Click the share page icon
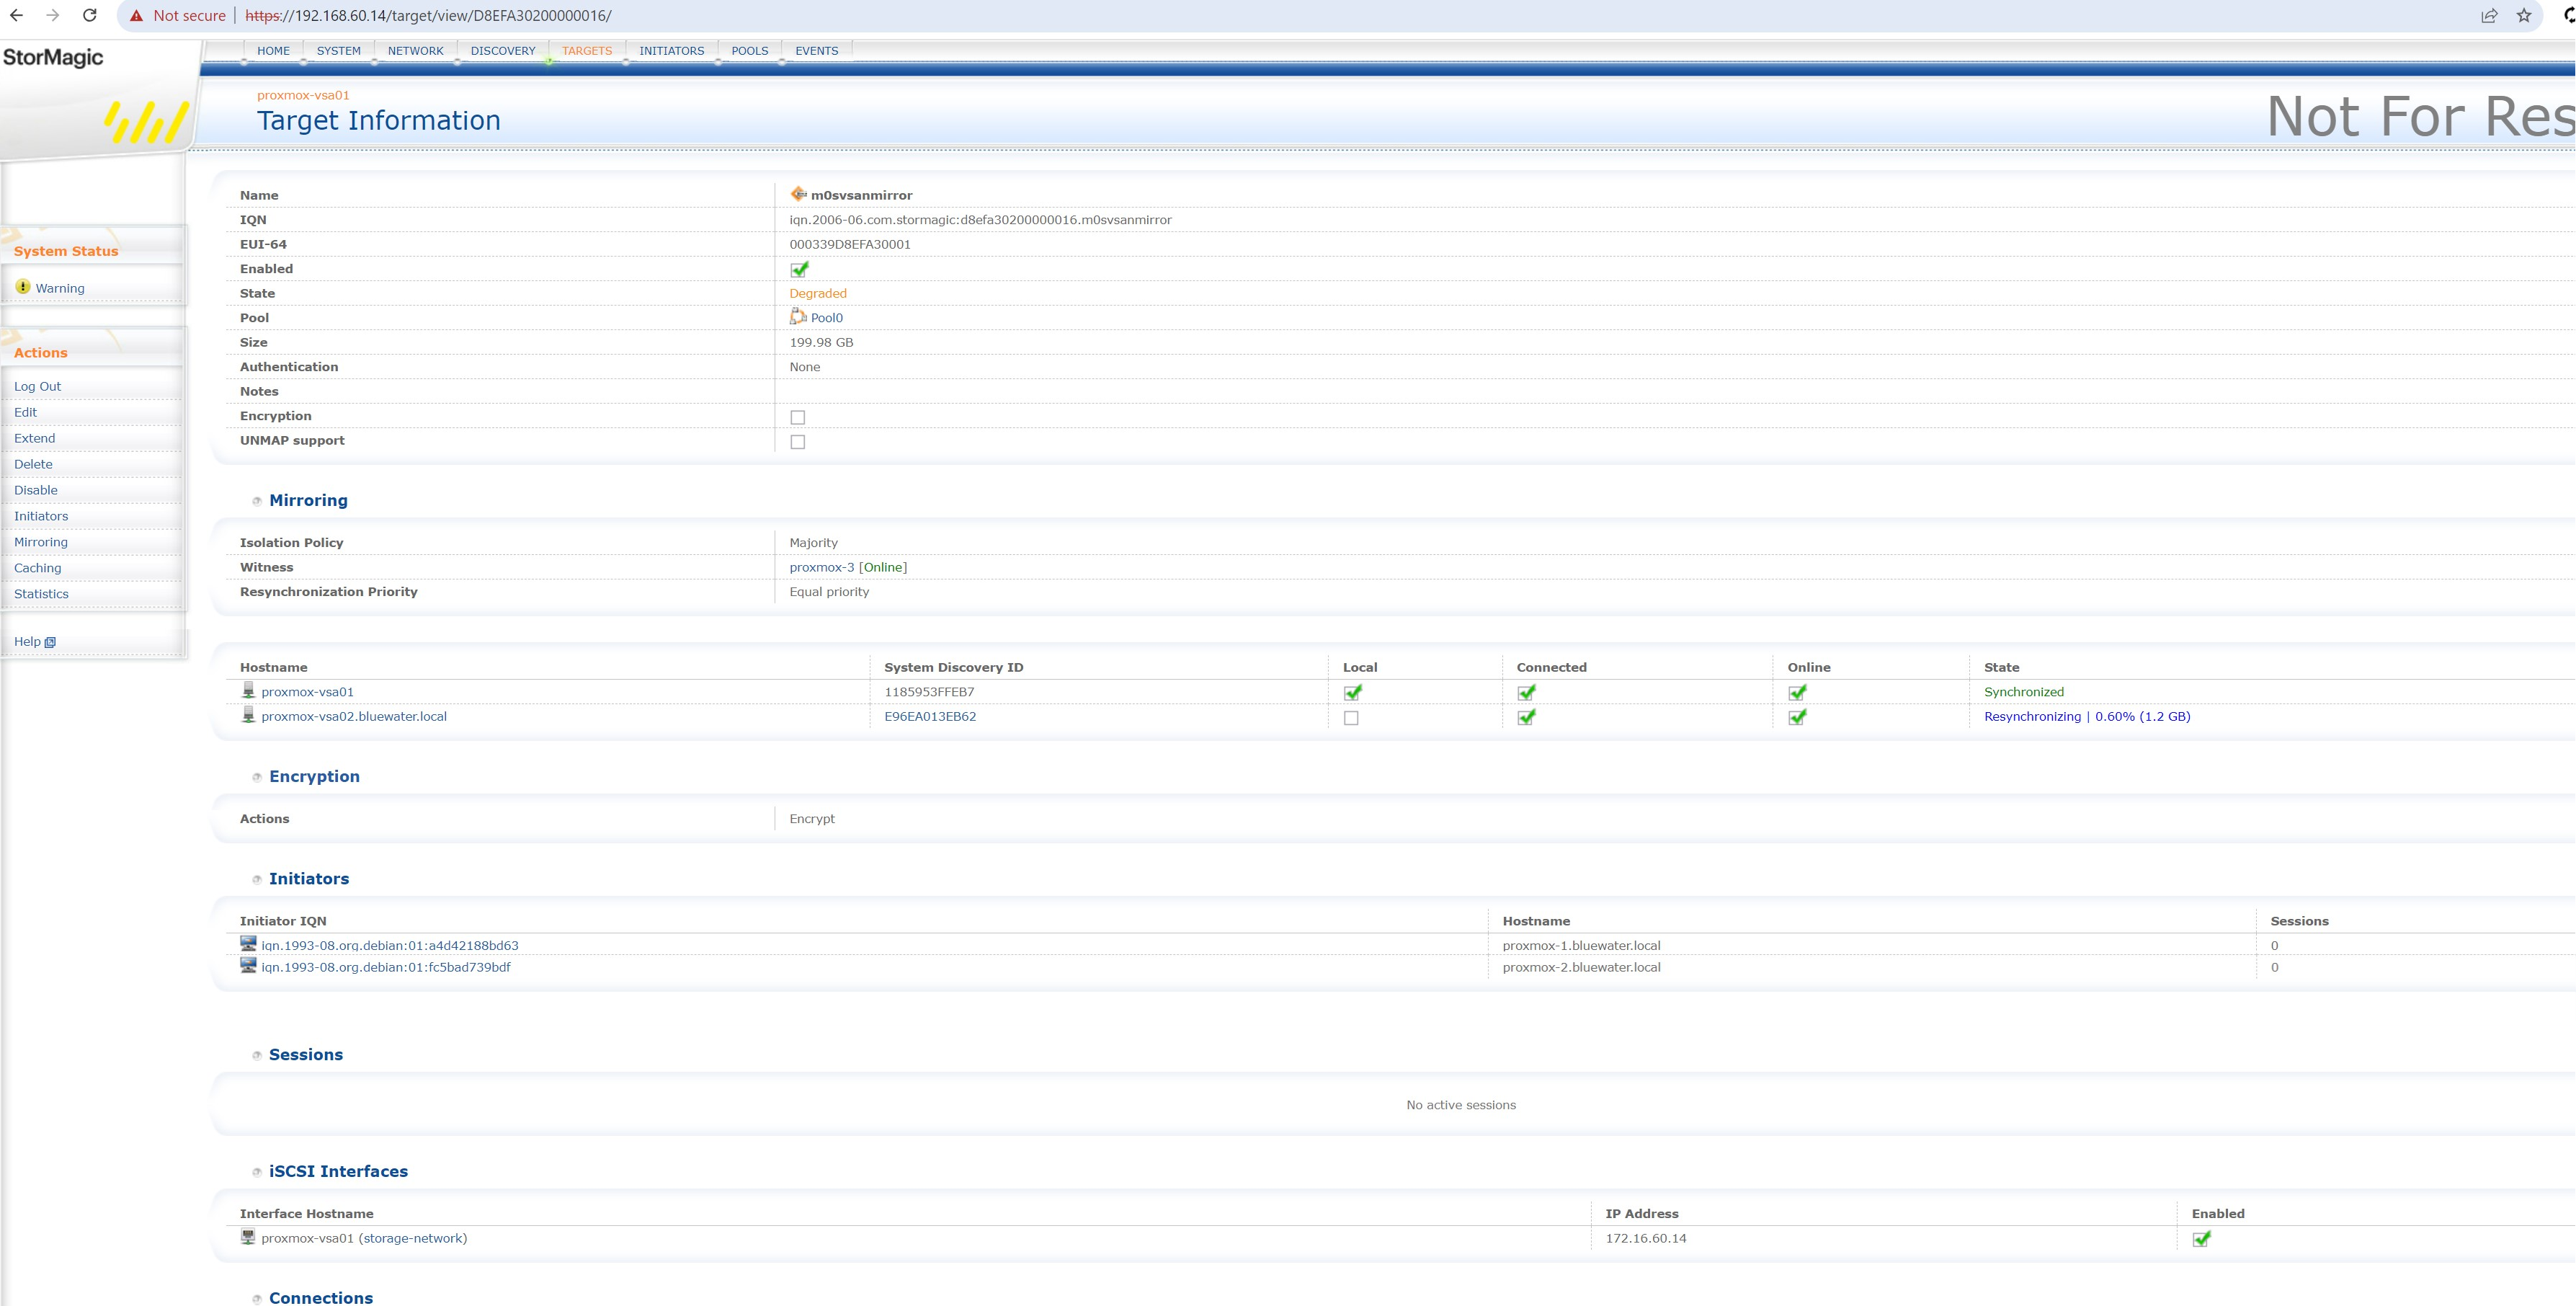This screenshot has width=2576, height=1306. pos(2489,16)
